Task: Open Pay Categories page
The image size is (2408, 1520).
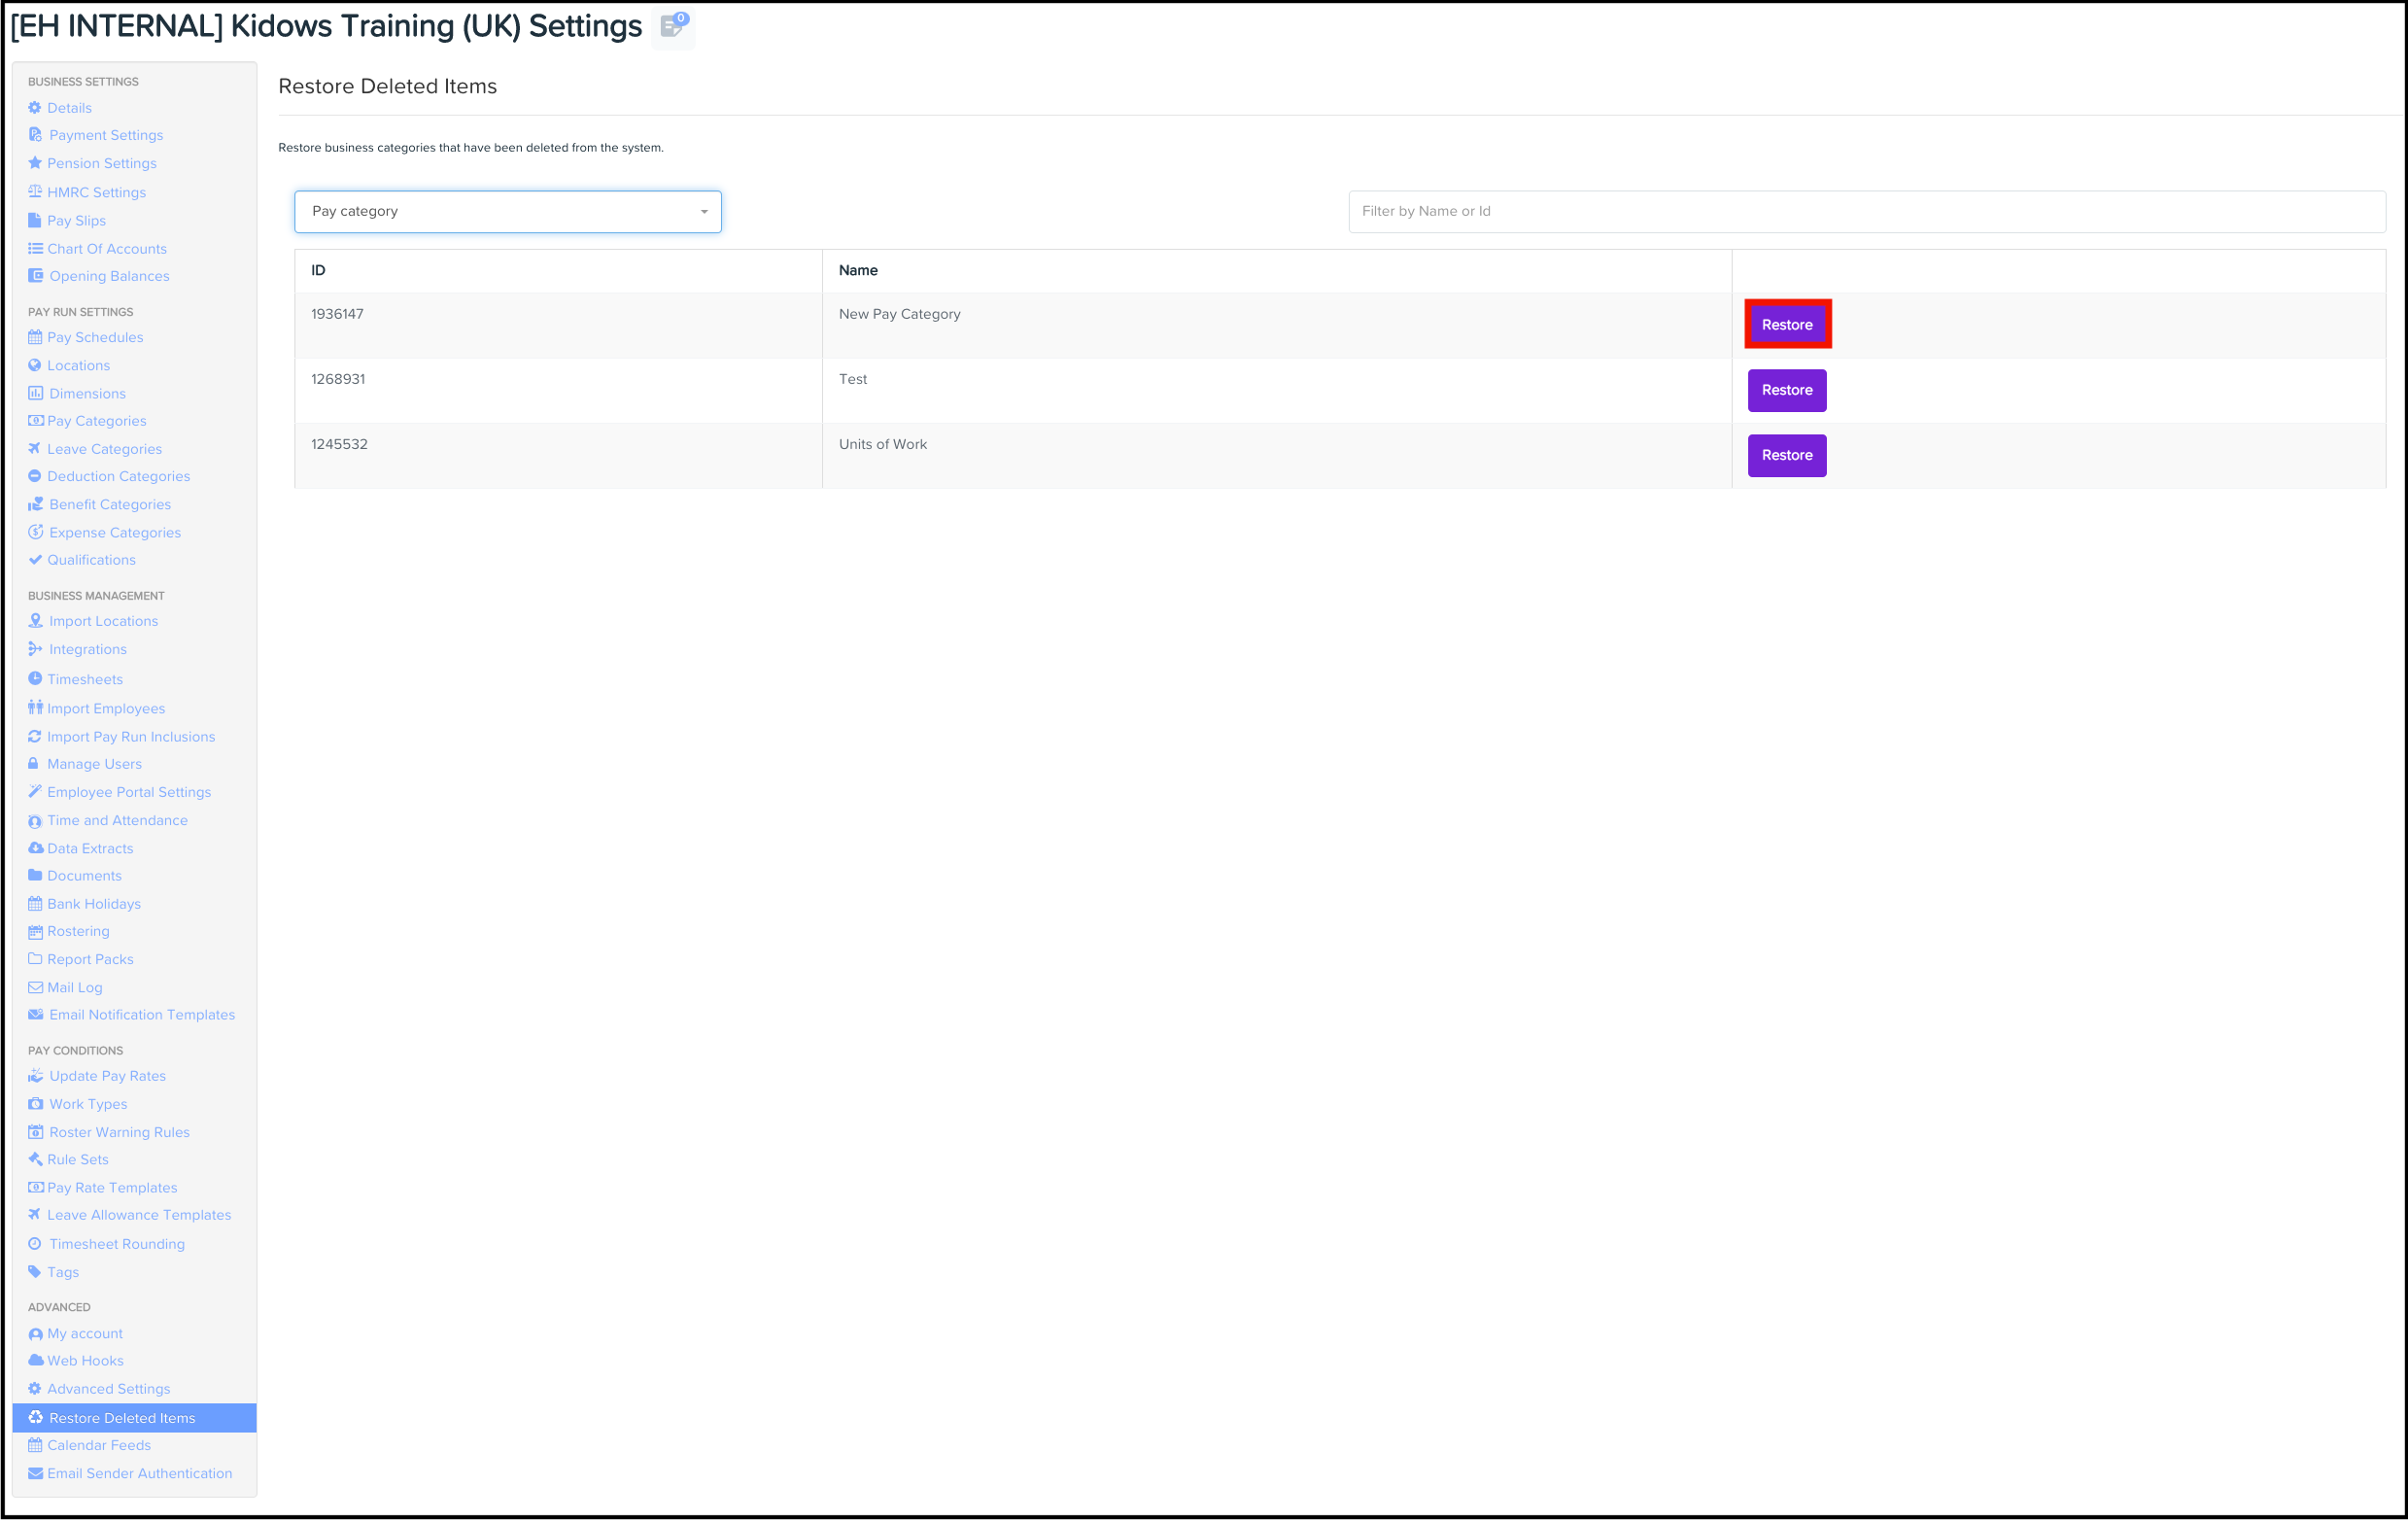Action: [97, 421]
